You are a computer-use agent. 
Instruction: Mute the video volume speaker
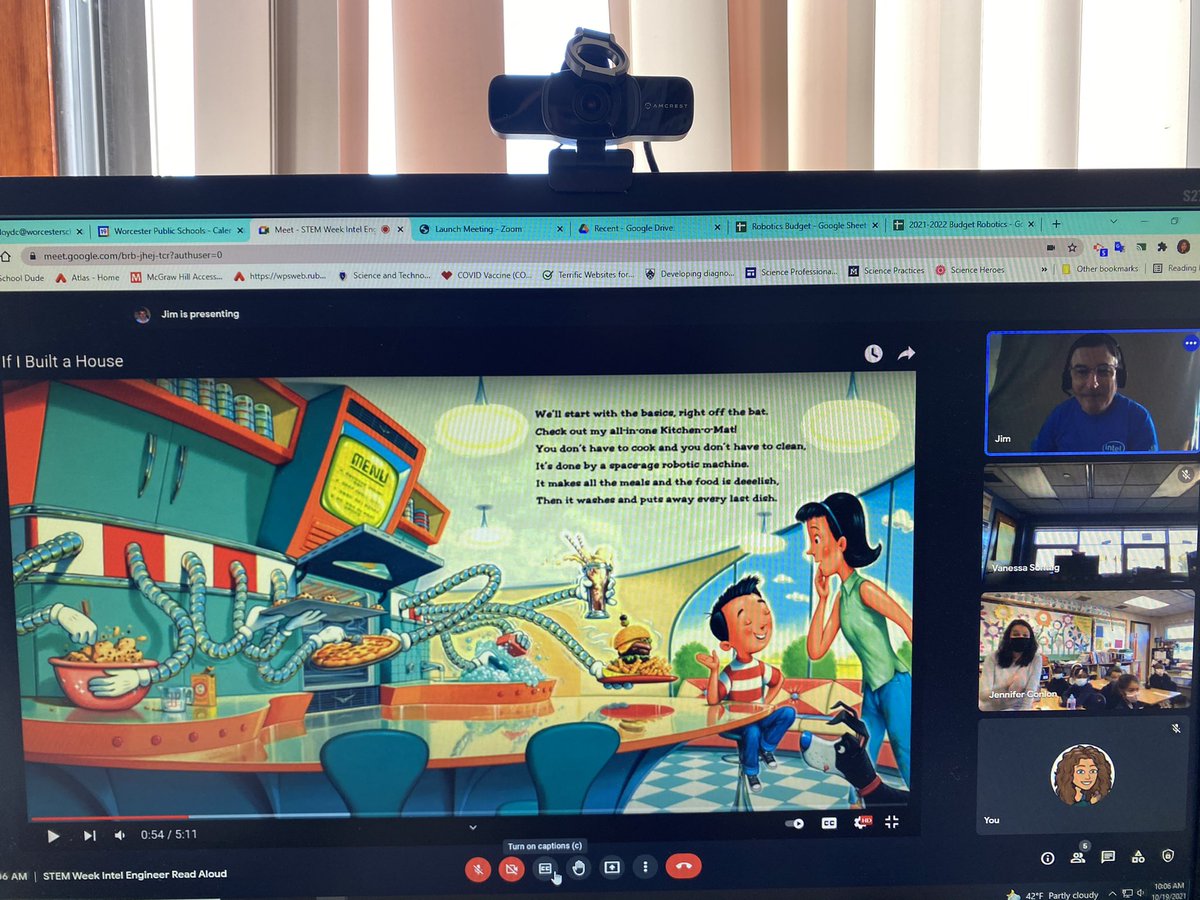click(120, 835)
